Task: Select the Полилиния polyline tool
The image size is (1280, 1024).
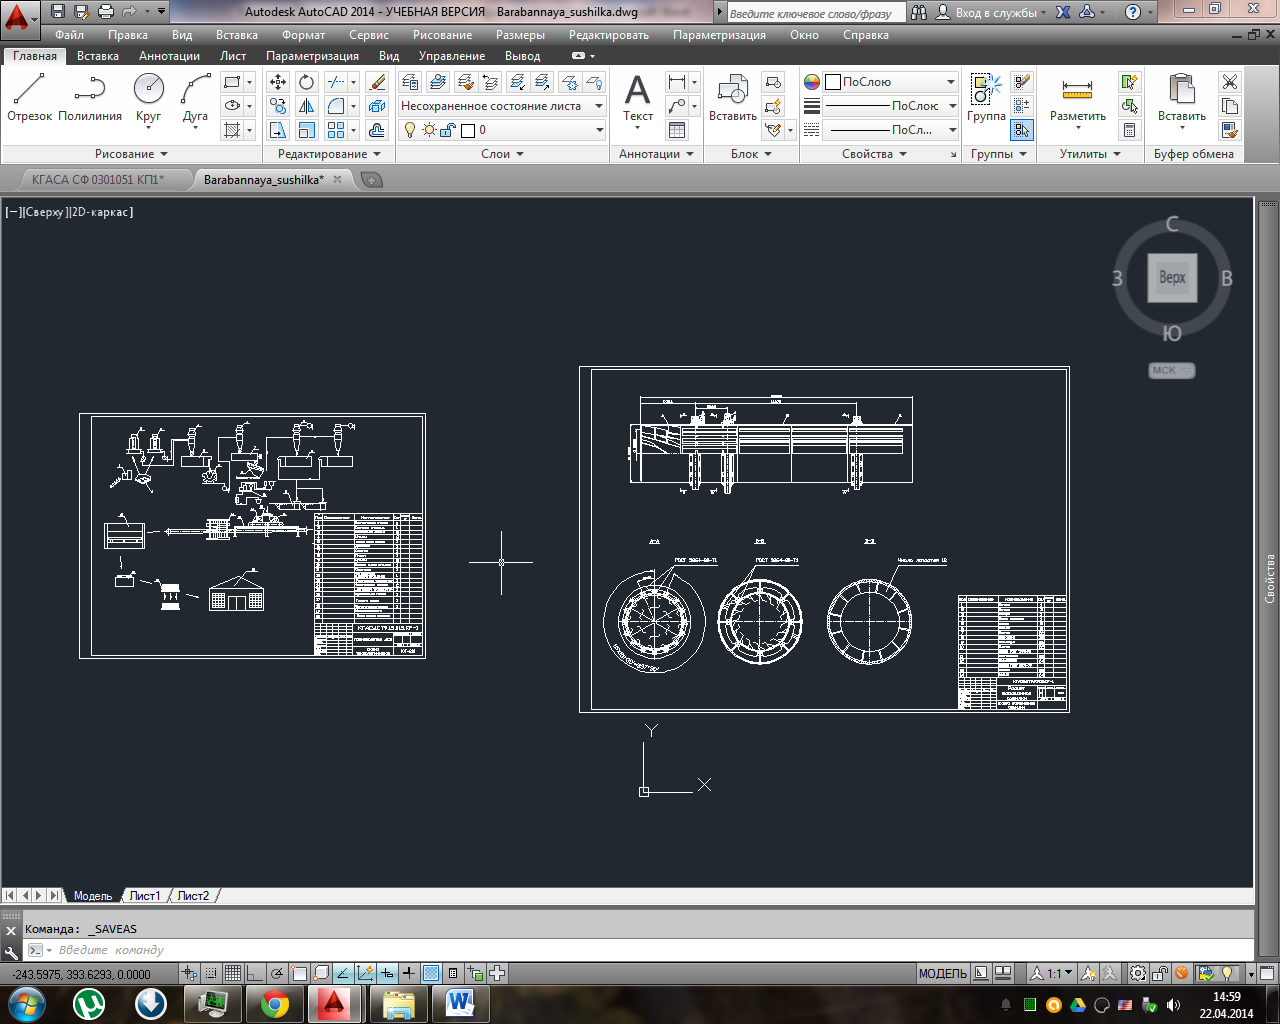Action: pyautogui.click(x=90, y=98)
